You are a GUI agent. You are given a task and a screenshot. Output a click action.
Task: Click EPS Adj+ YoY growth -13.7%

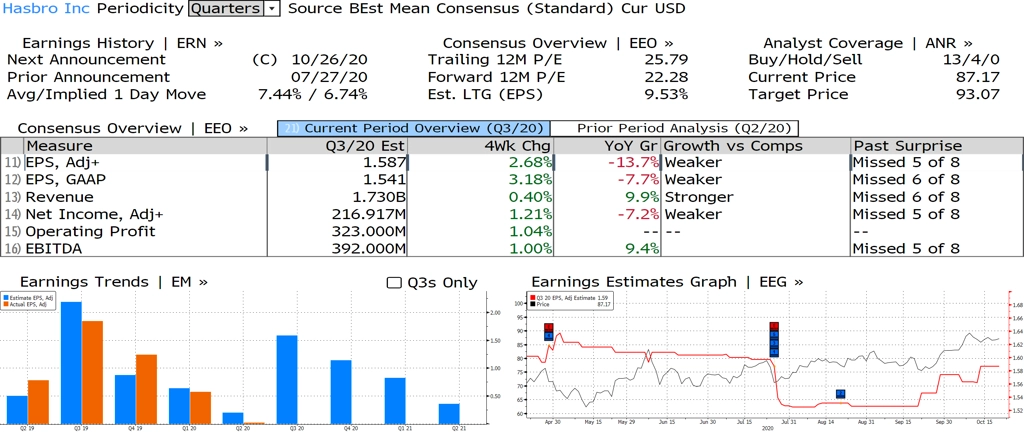632,163
